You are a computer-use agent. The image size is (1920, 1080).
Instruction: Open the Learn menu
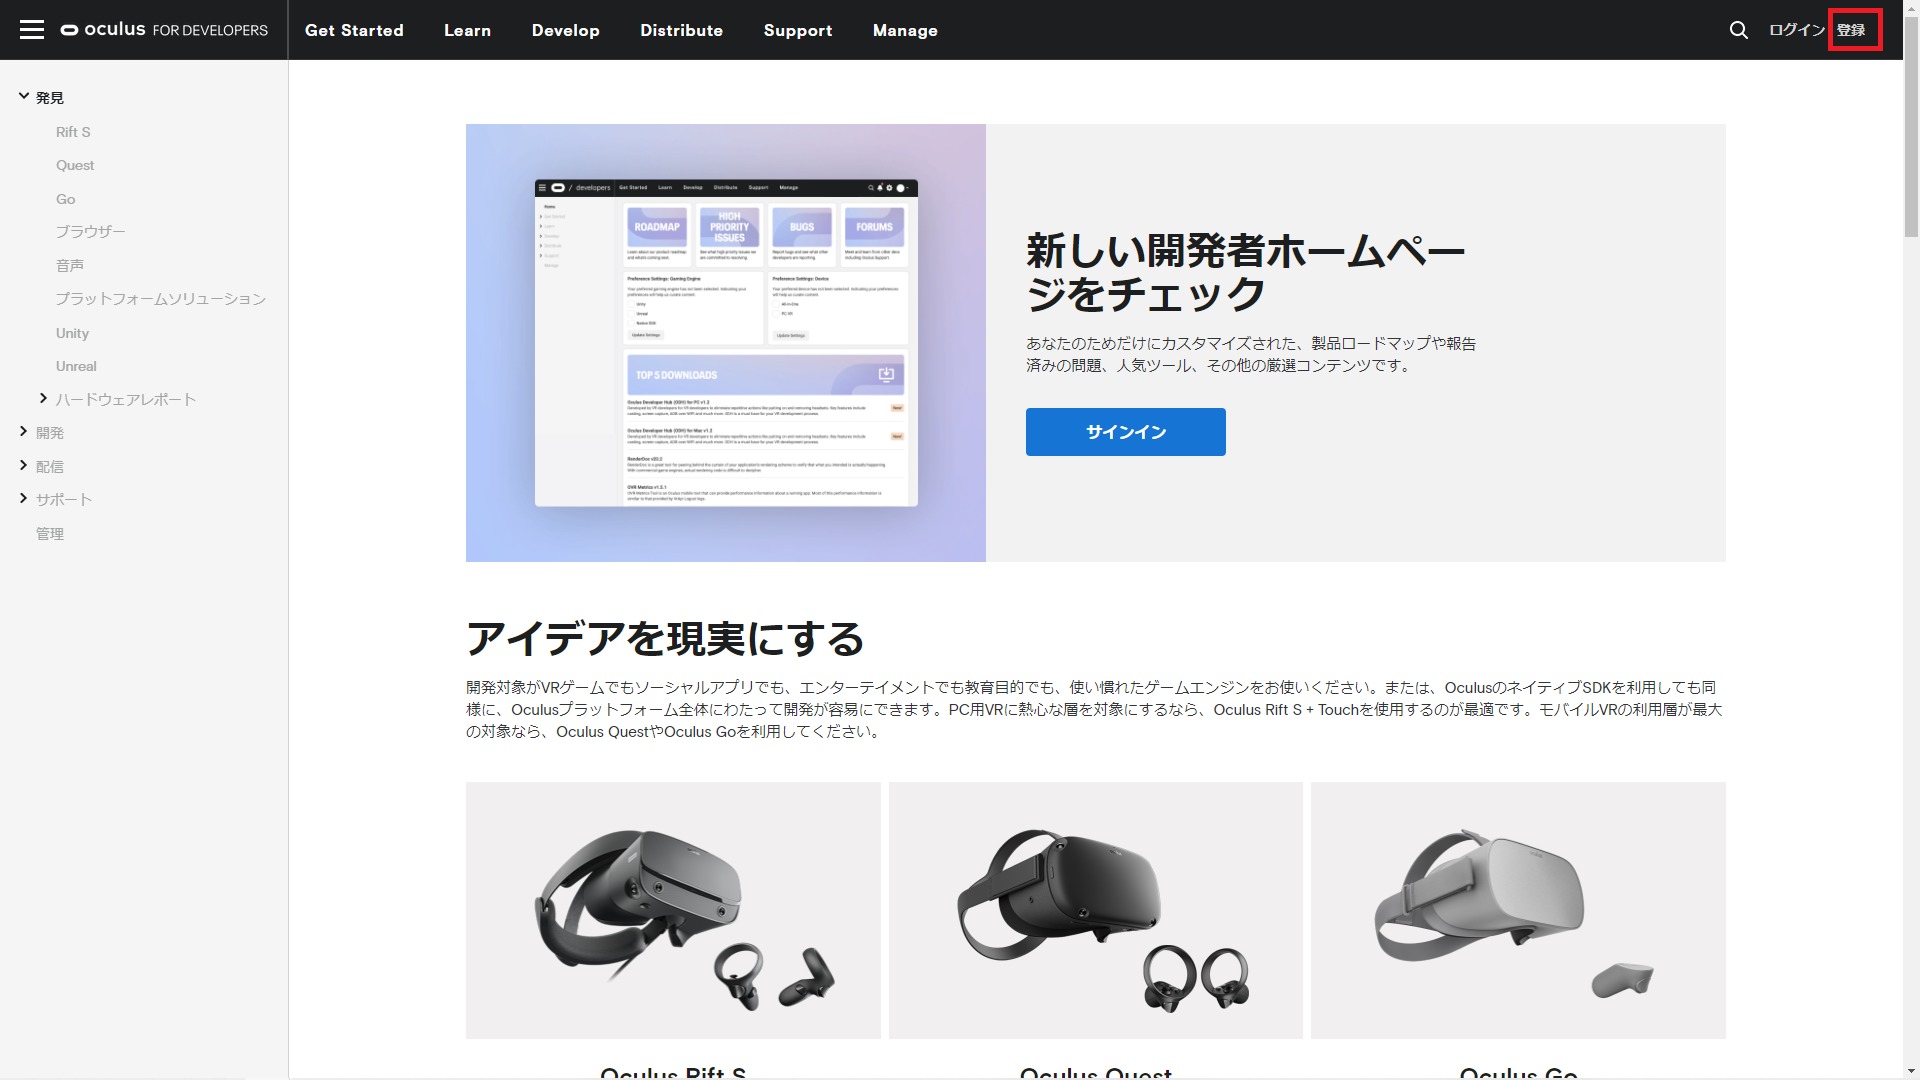467,30
